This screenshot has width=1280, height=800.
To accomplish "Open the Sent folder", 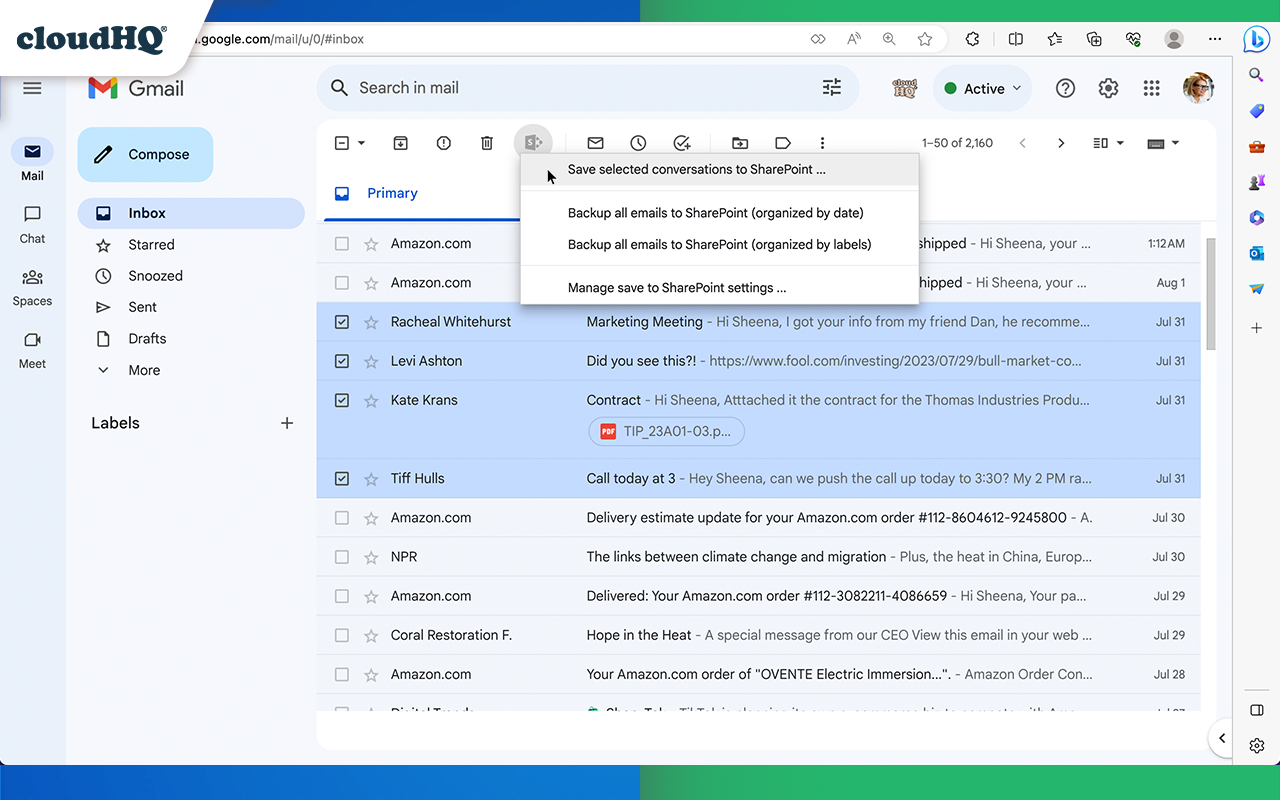I will (x=142, y=307).
